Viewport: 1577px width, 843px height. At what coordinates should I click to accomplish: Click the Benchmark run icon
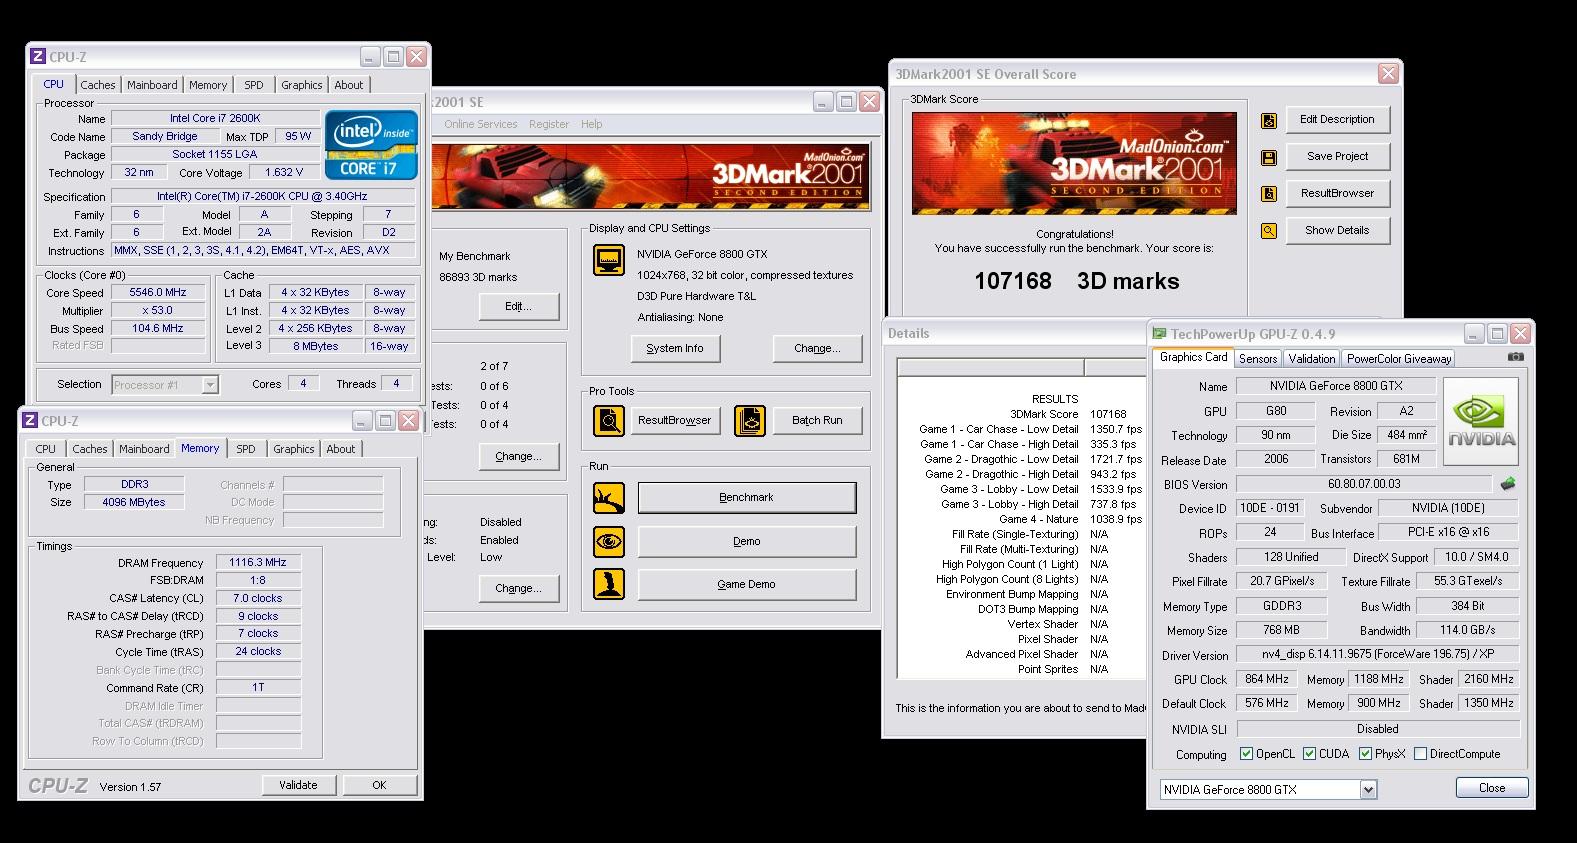(x=609, y=498)
